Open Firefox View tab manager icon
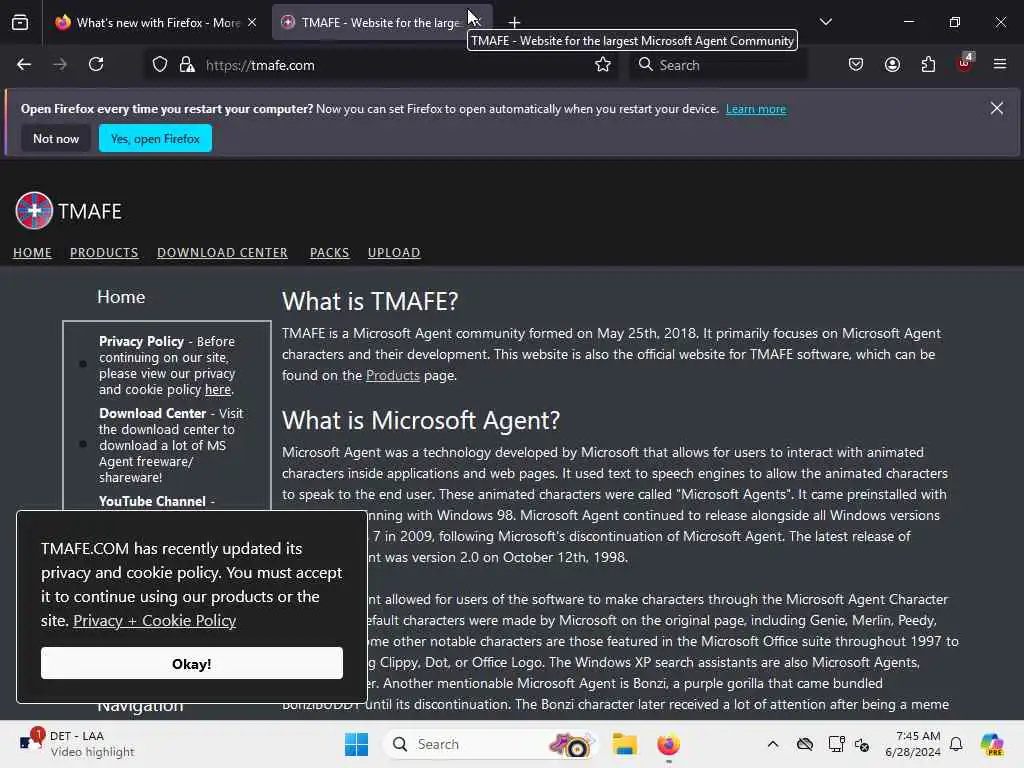 (20, 22)
